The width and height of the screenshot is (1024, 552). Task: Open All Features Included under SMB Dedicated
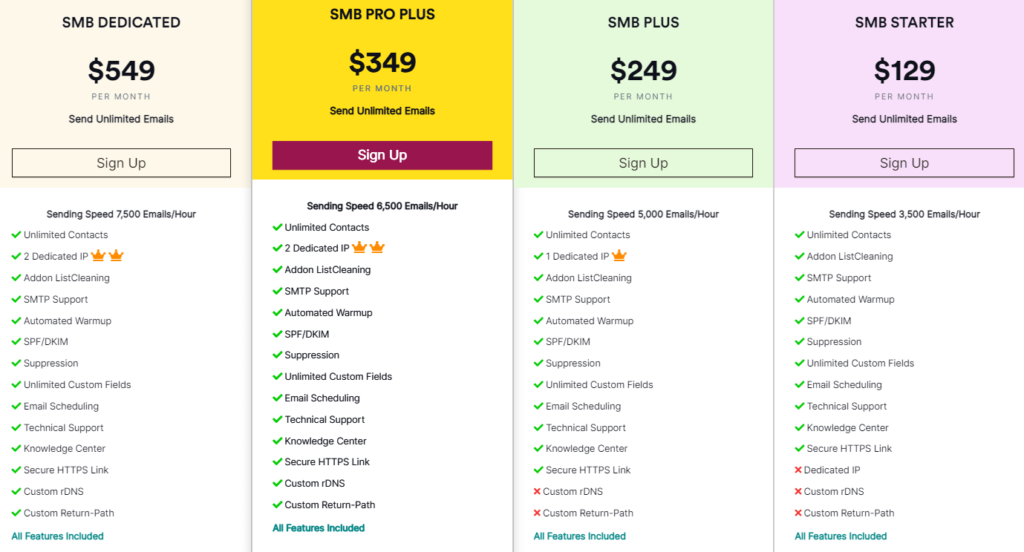click(58, 536)
